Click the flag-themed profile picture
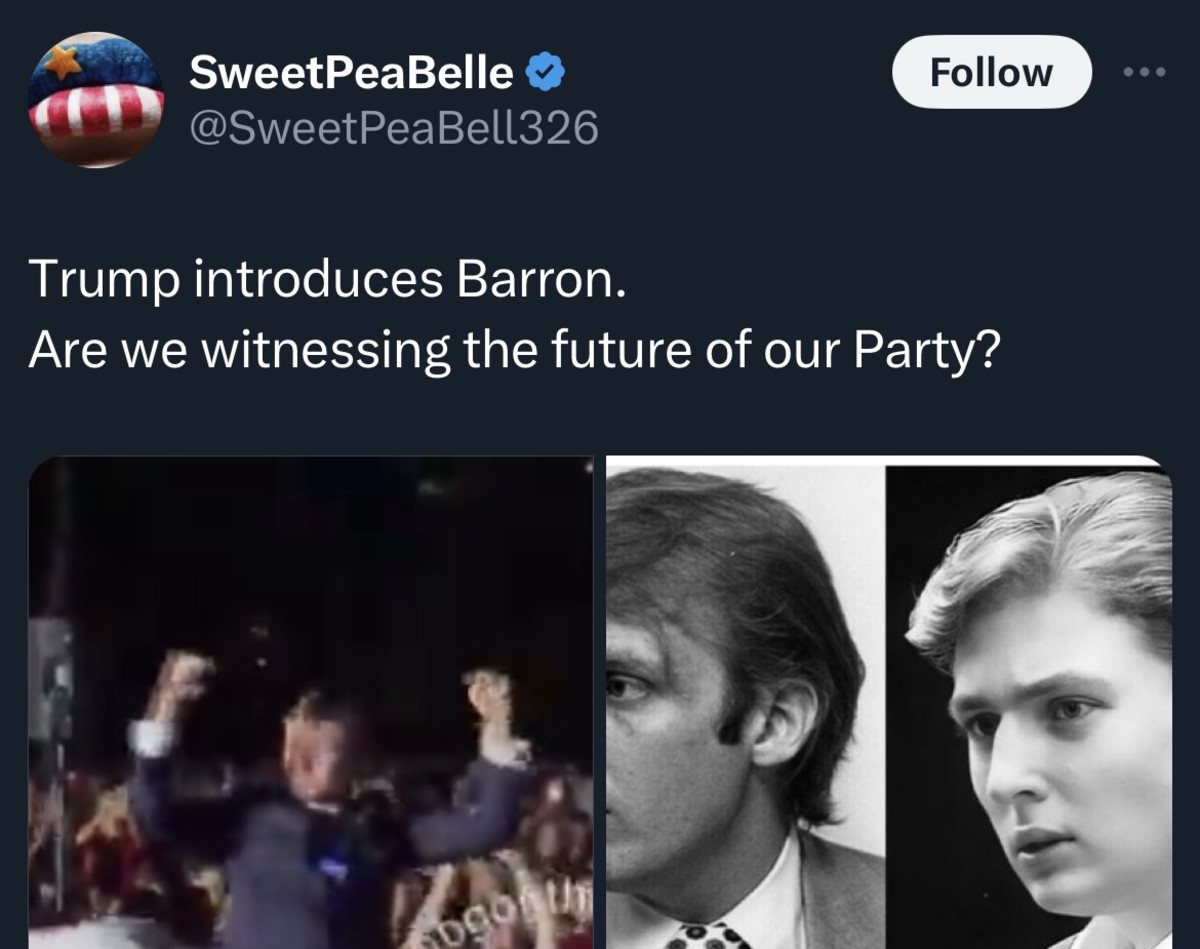This screenshot has width=1200, height=949. (95, 95)
